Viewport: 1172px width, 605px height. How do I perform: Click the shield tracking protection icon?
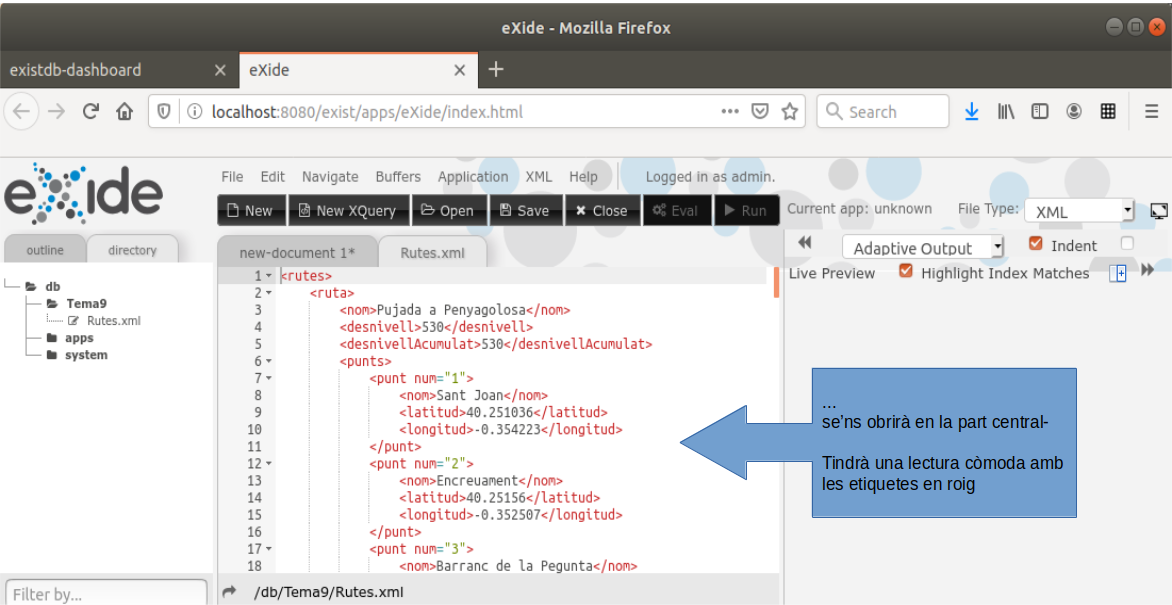[x=164, y=112]
